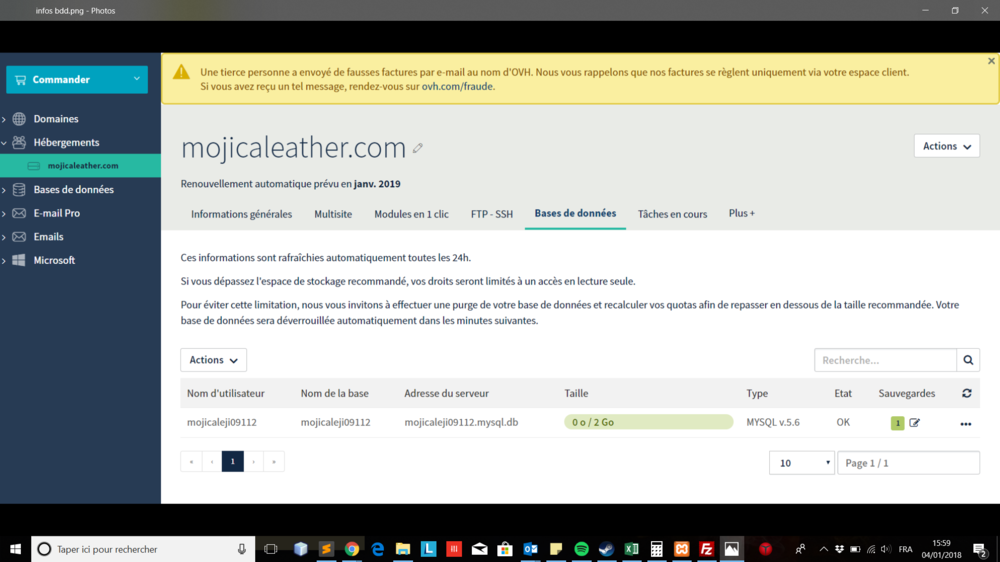Open FileZilla from the taskbar

pos(707,549)
